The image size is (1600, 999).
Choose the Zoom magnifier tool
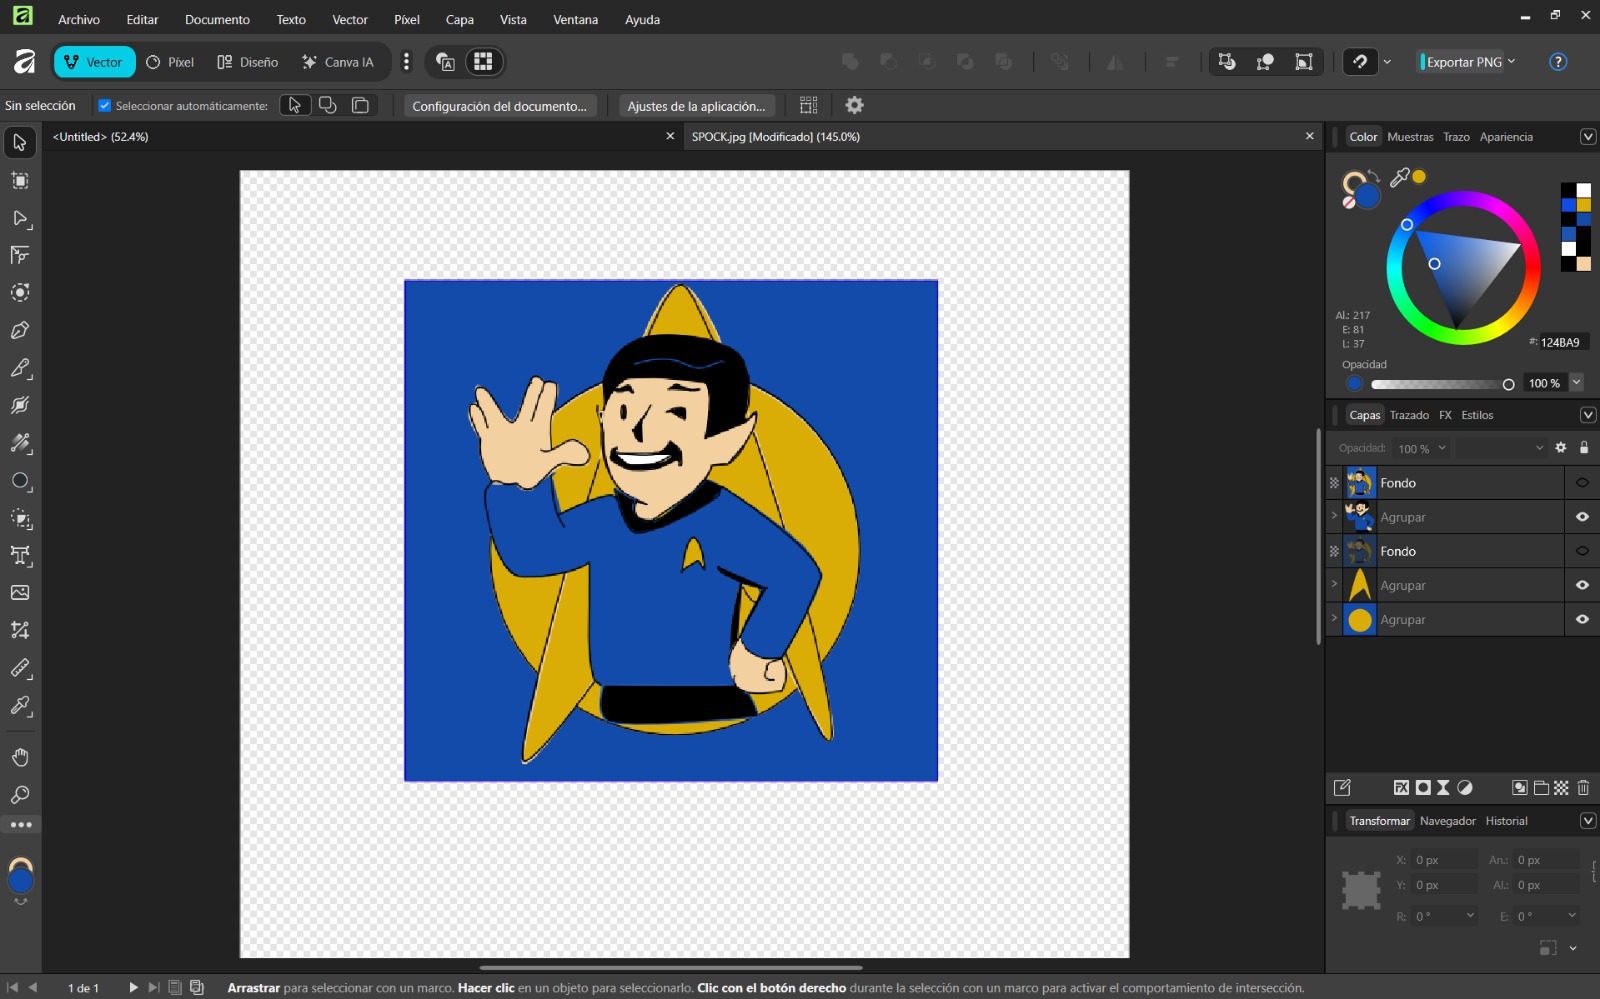(x=20, y=795)
